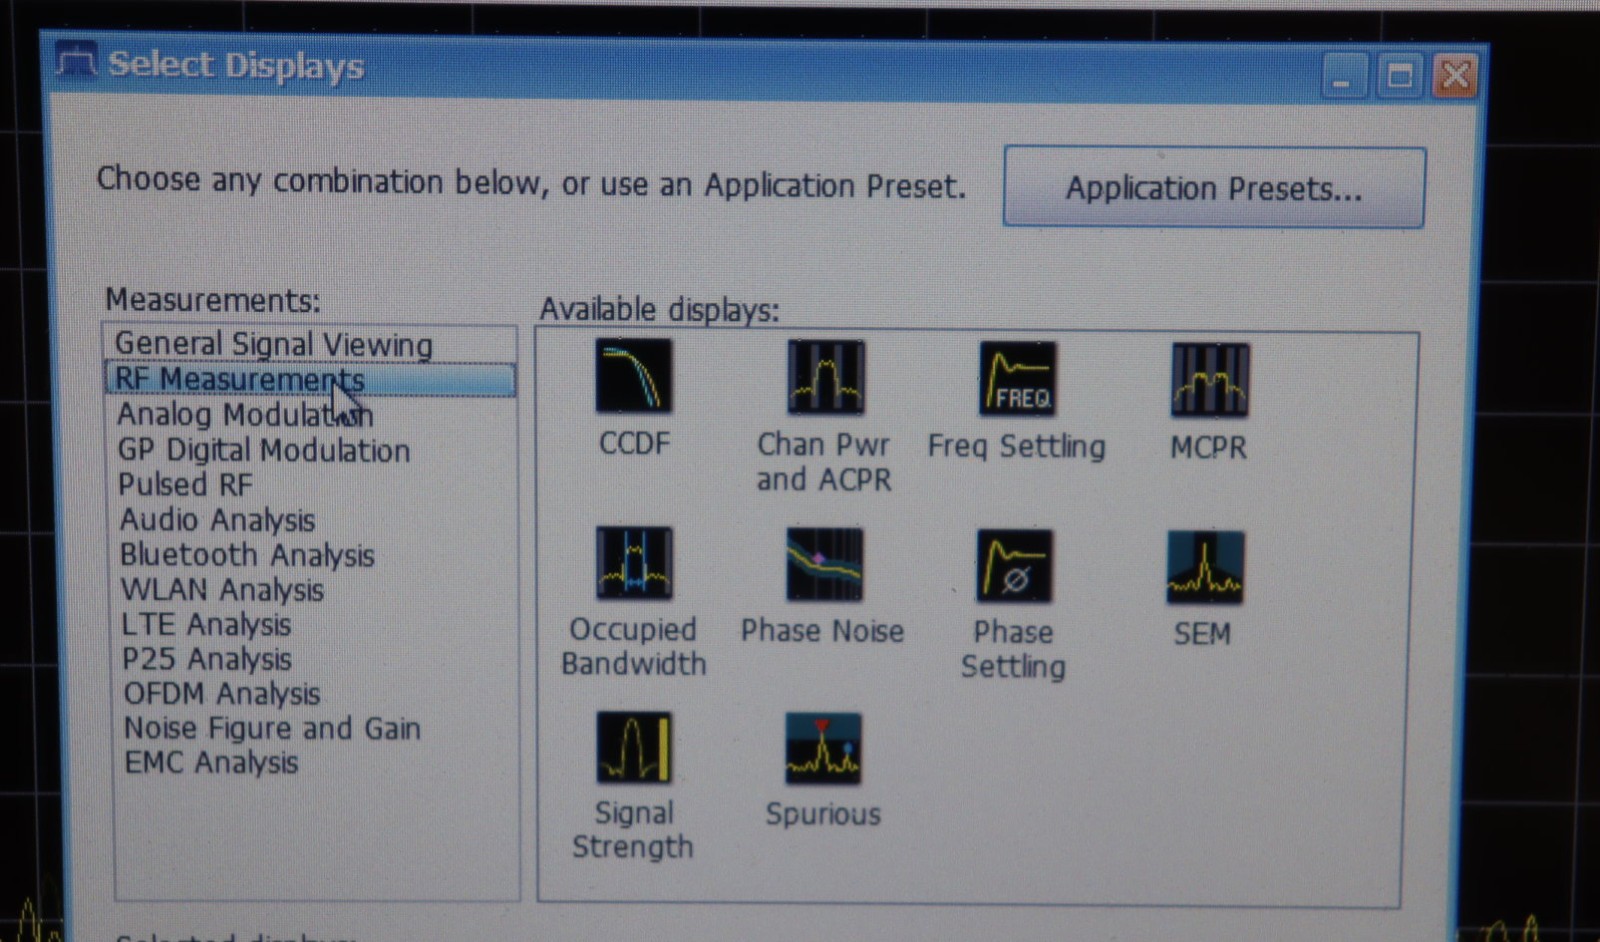Click the Select Displays title bar icon
1600x942 pixels.
point(76,62)
